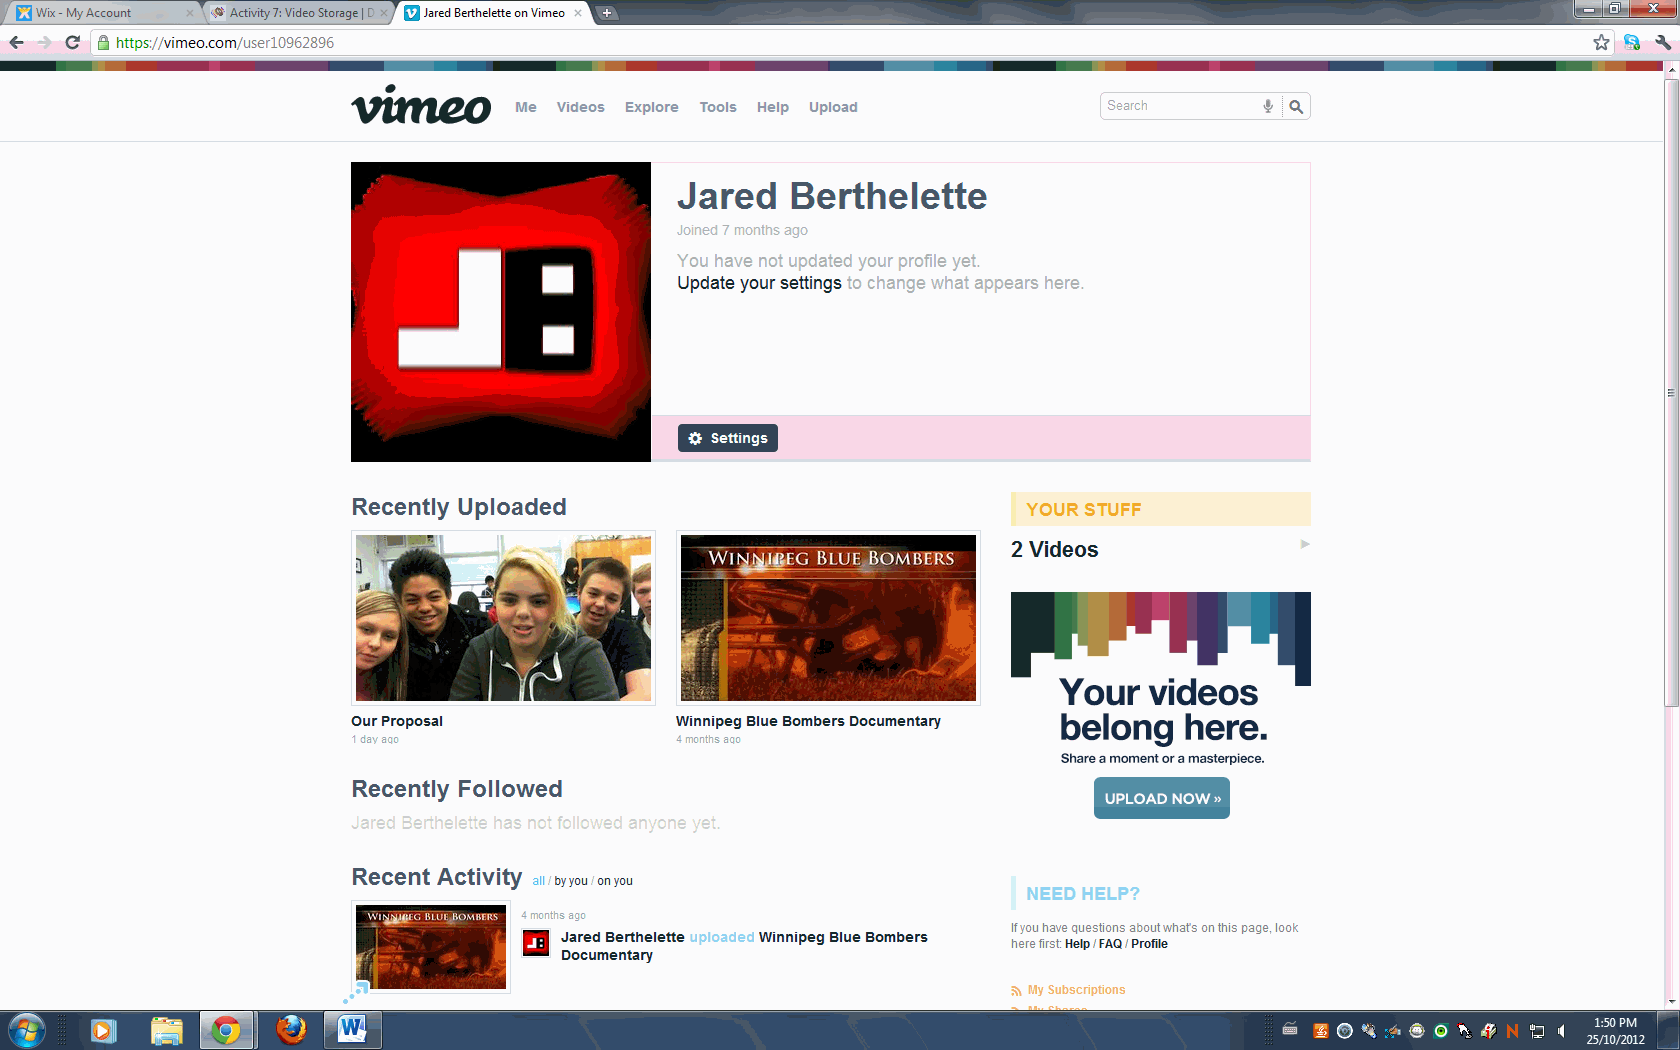Click the volume speaker tray icon

(x=1562, y=1031)
